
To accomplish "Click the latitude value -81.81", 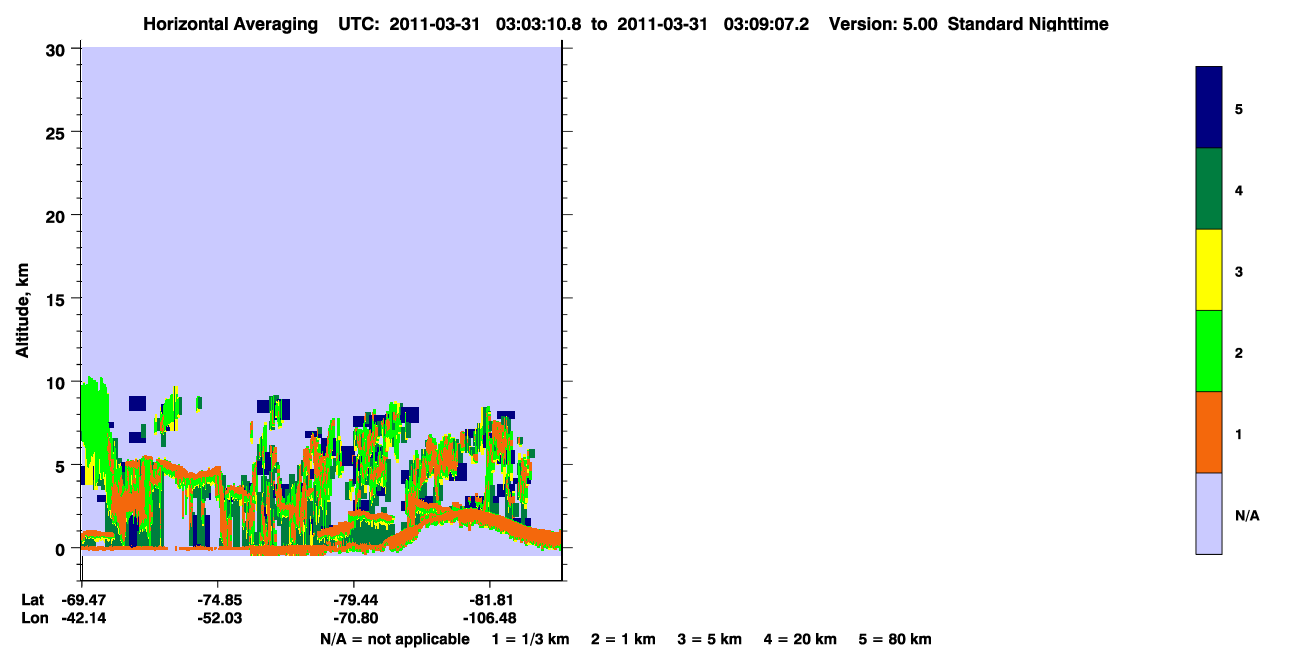I will click(x=490, y=600).
